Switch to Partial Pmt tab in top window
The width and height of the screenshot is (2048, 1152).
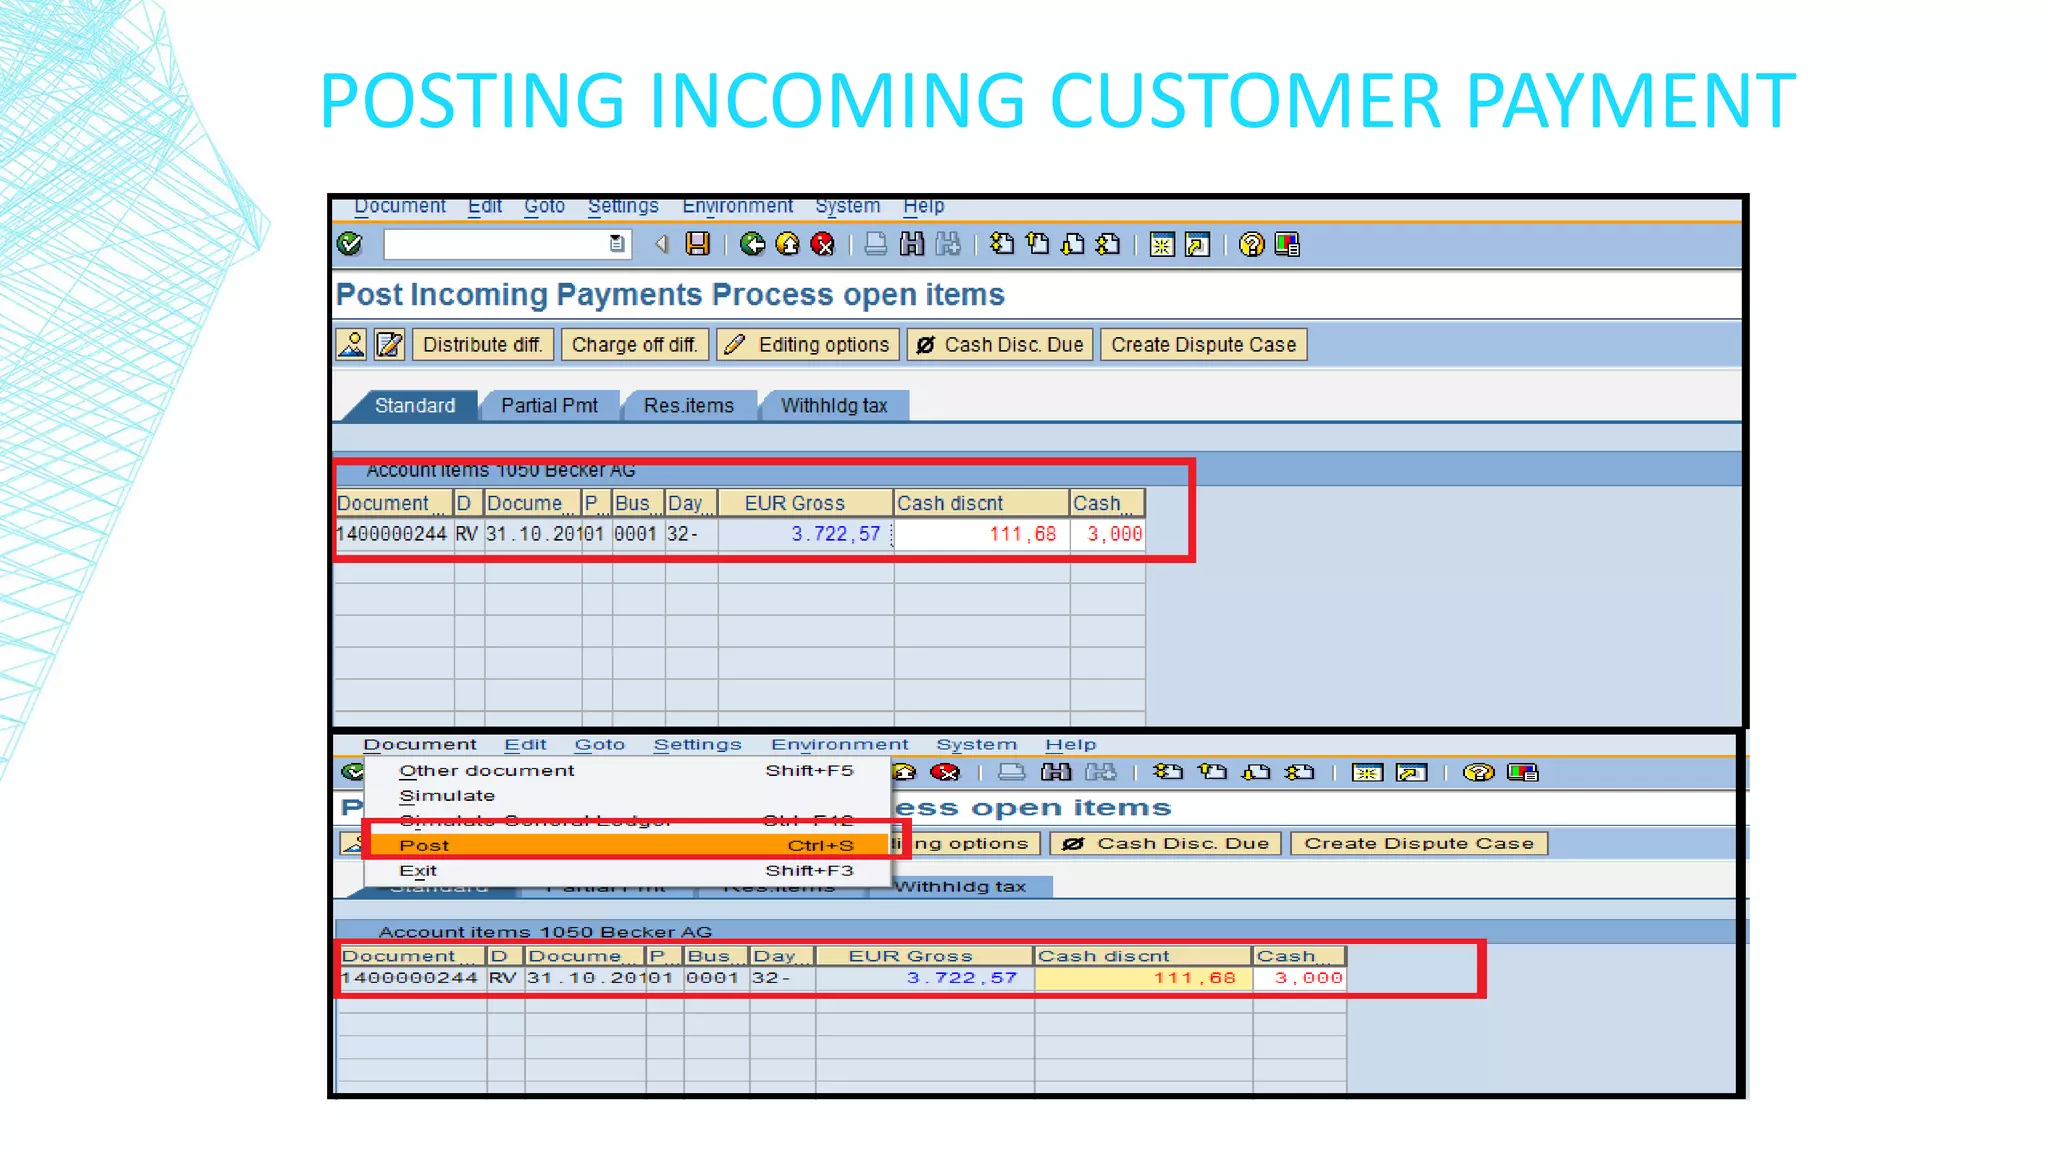(x=549, y=405)
